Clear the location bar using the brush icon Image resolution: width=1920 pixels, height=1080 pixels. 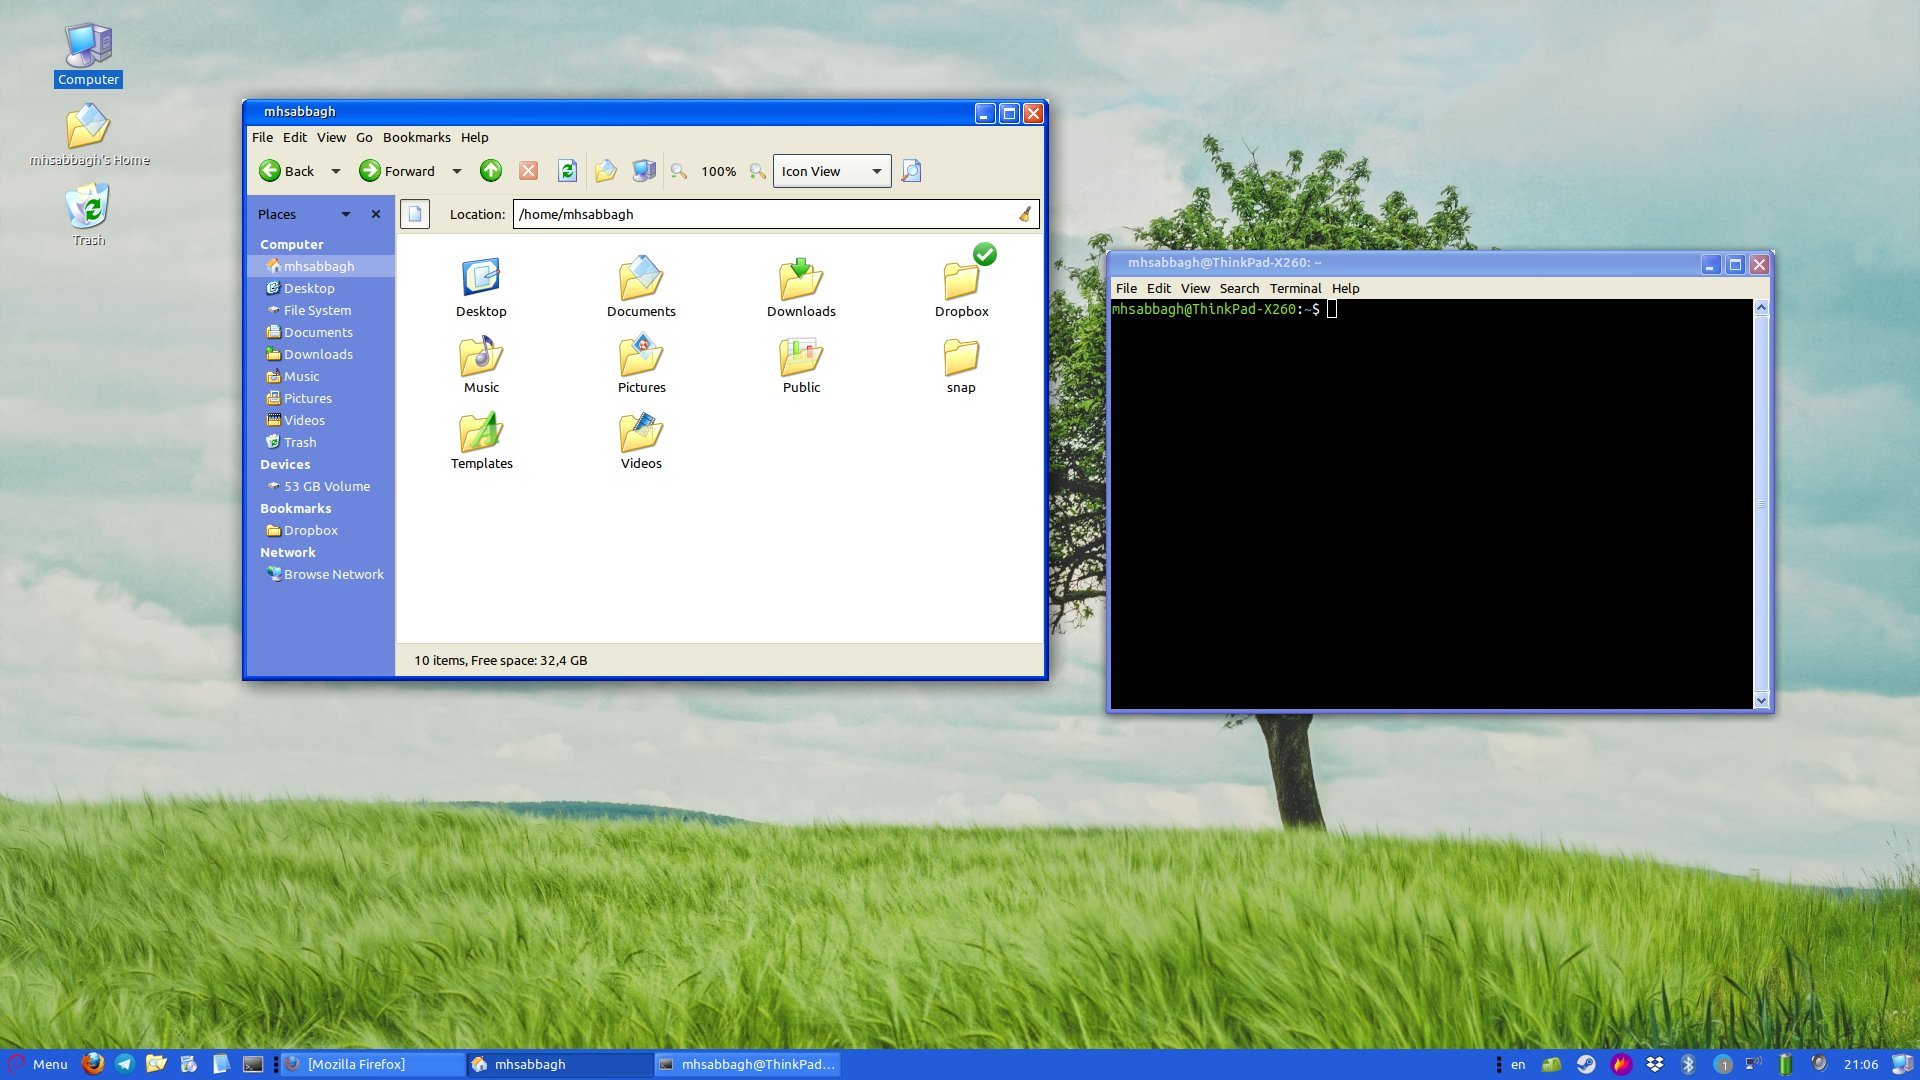pos(1023,214)
